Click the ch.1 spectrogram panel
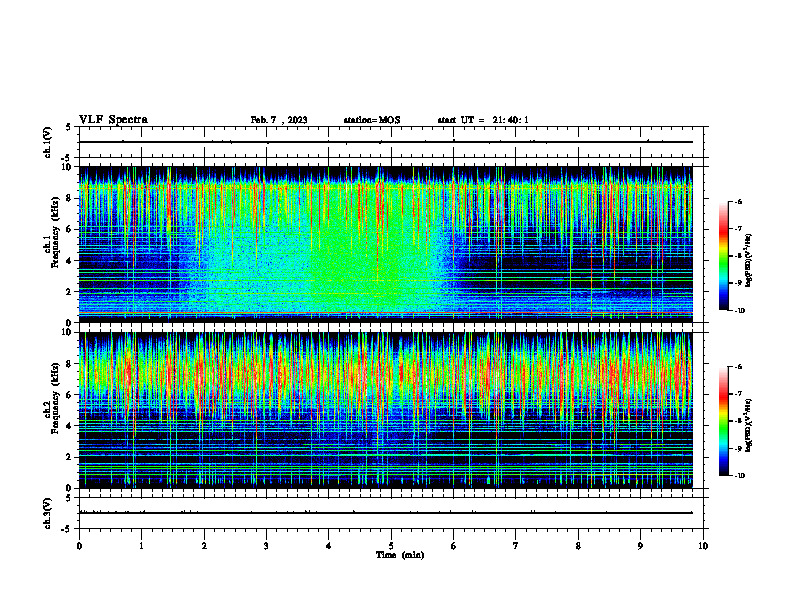 click(385, 244)
